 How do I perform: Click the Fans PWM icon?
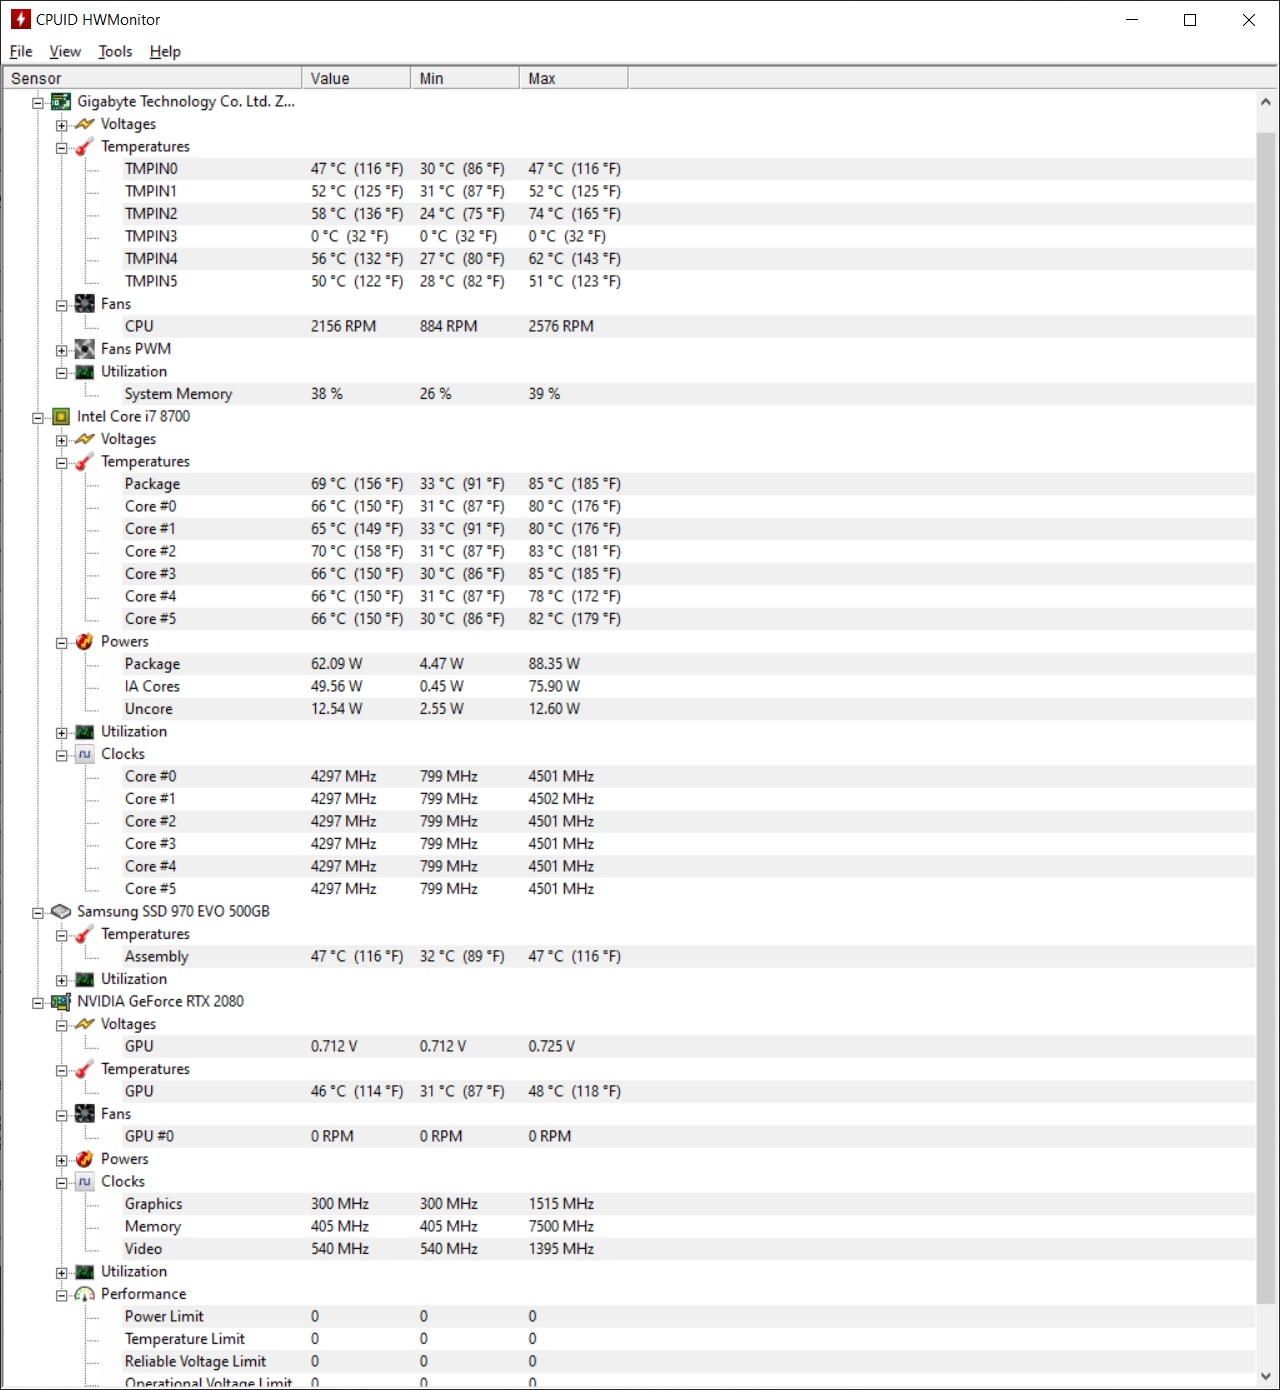85,349
